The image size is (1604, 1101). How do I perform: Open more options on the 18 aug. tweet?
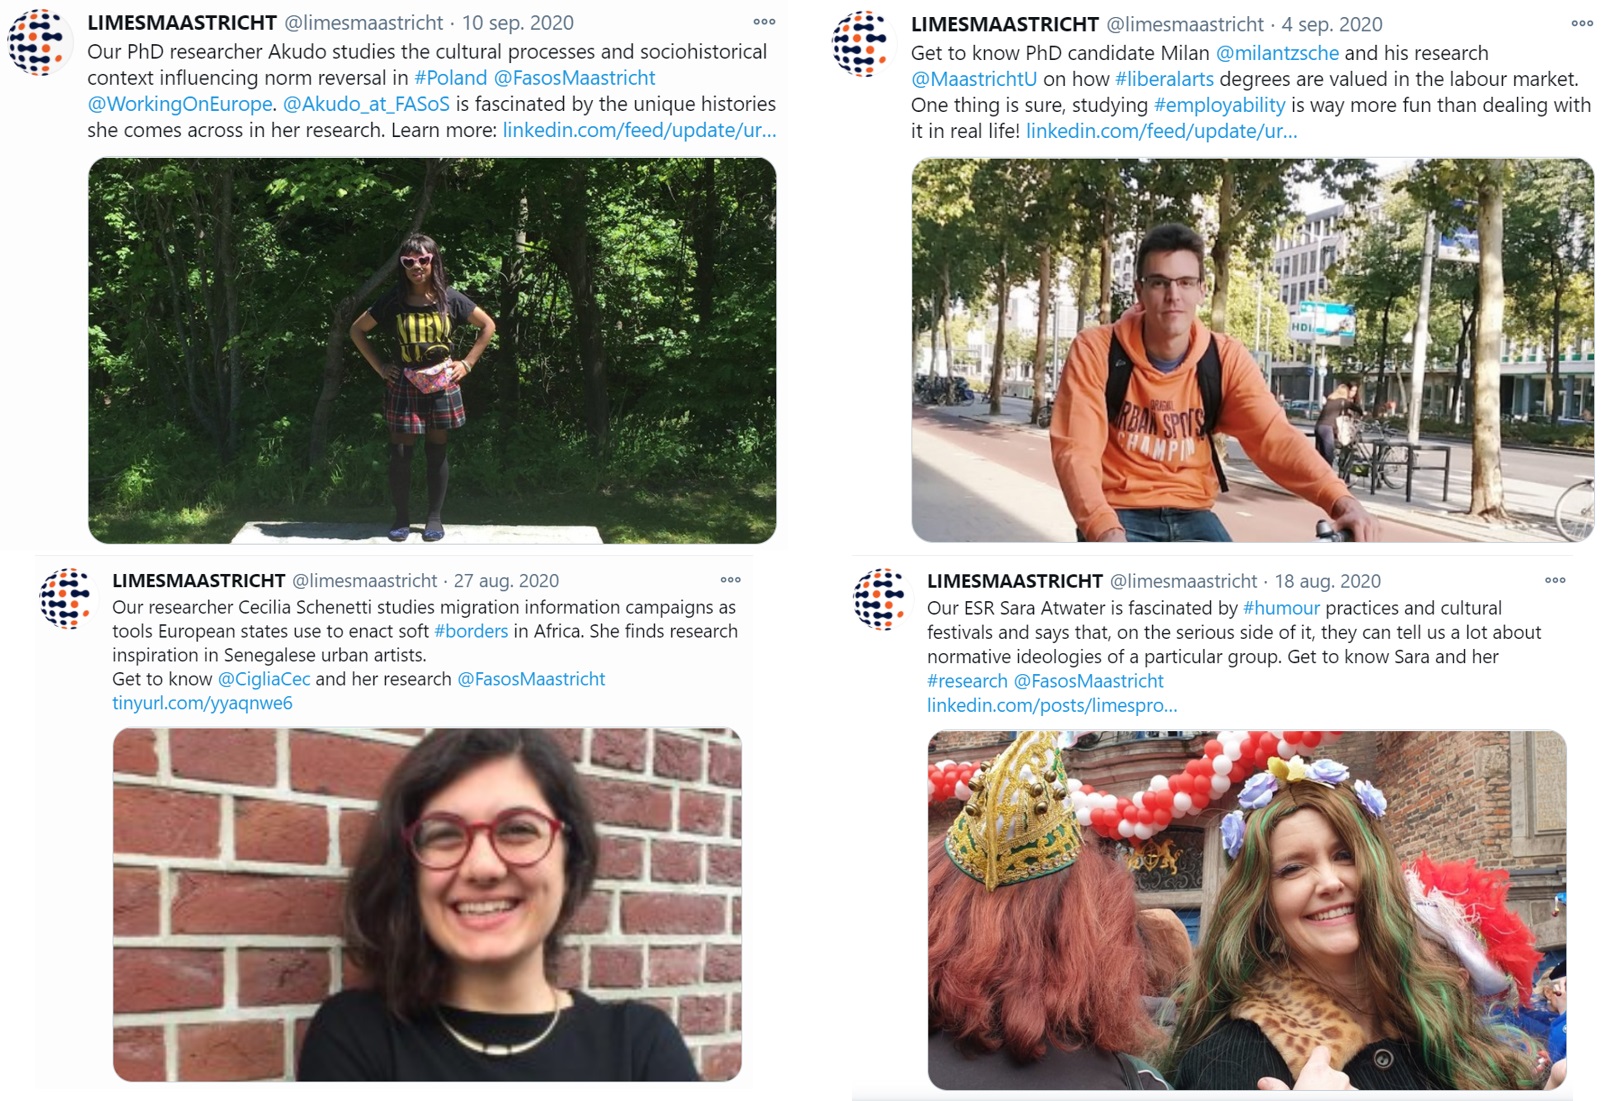coord(1555,580)
